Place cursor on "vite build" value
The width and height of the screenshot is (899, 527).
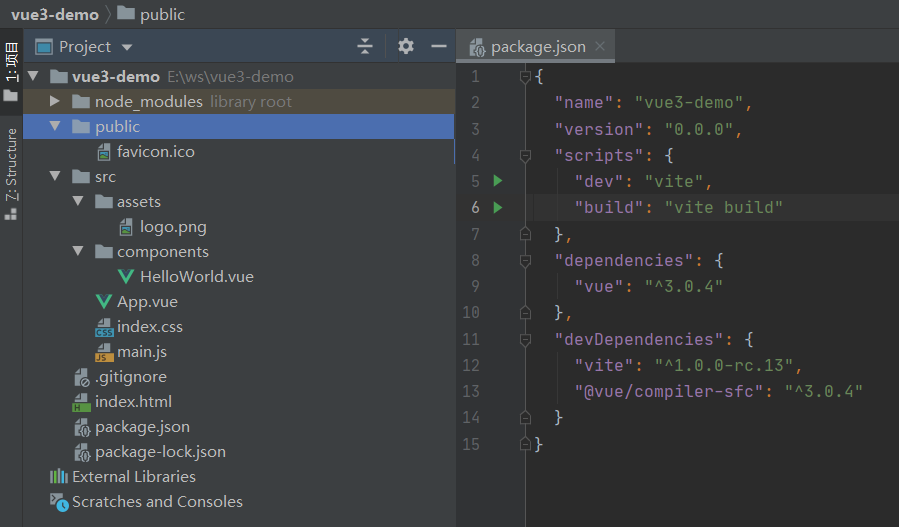click(724, 207)
